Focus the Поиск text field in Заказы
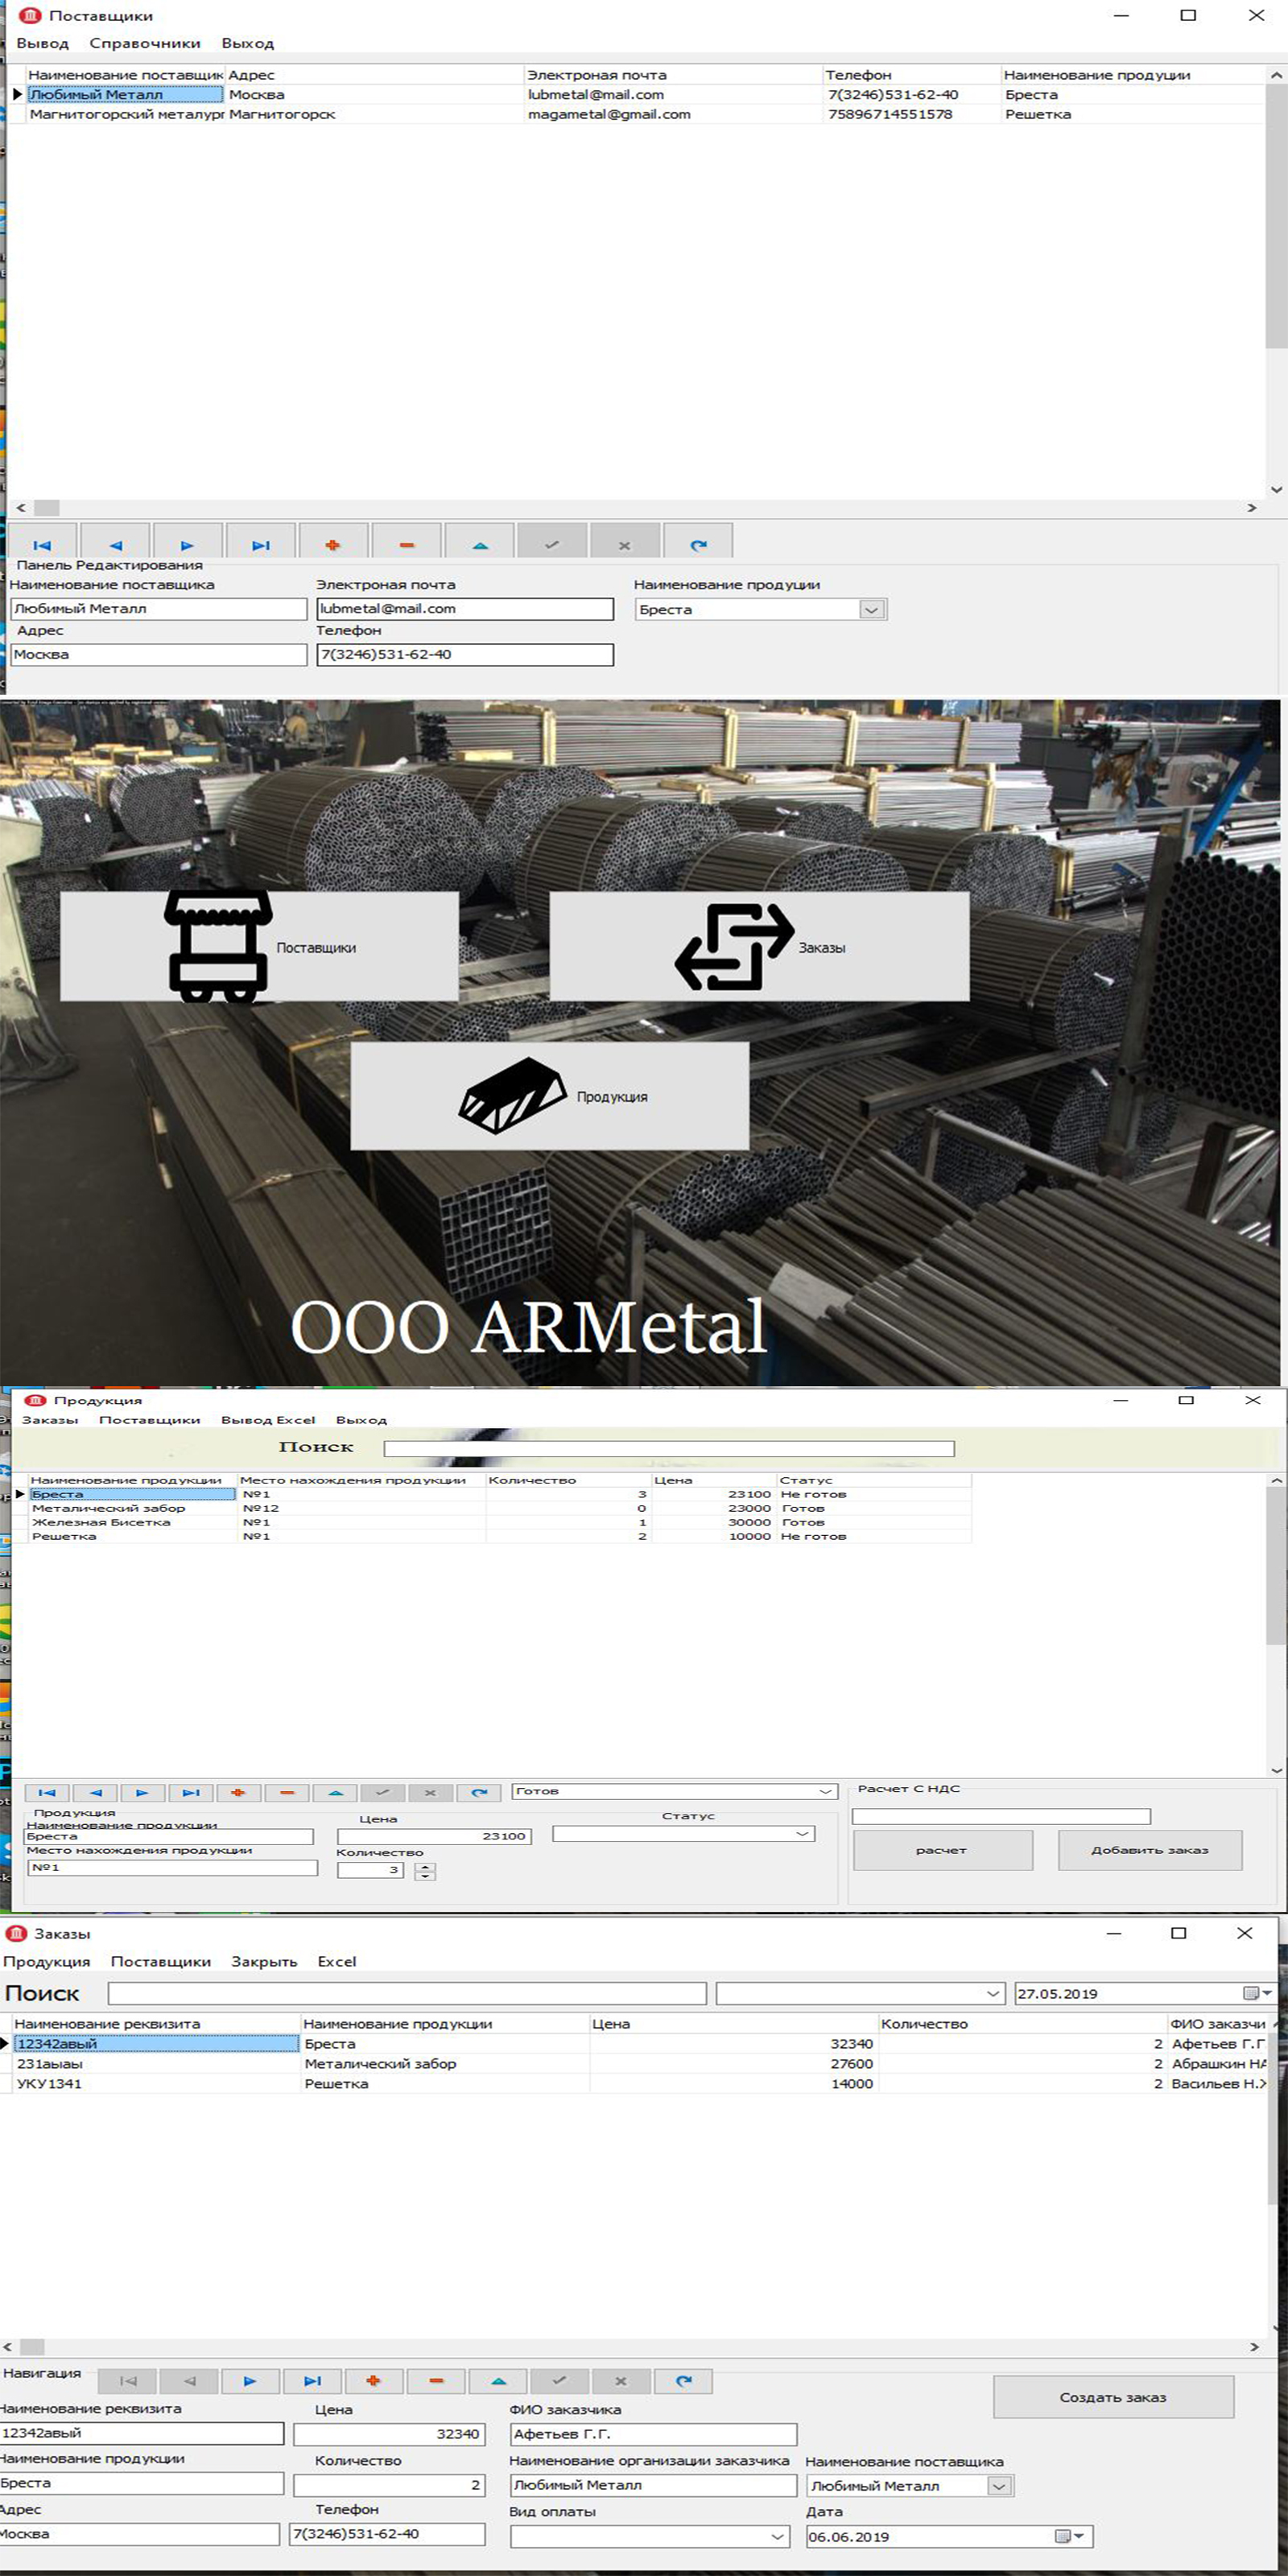 [x=407, y=1993]
